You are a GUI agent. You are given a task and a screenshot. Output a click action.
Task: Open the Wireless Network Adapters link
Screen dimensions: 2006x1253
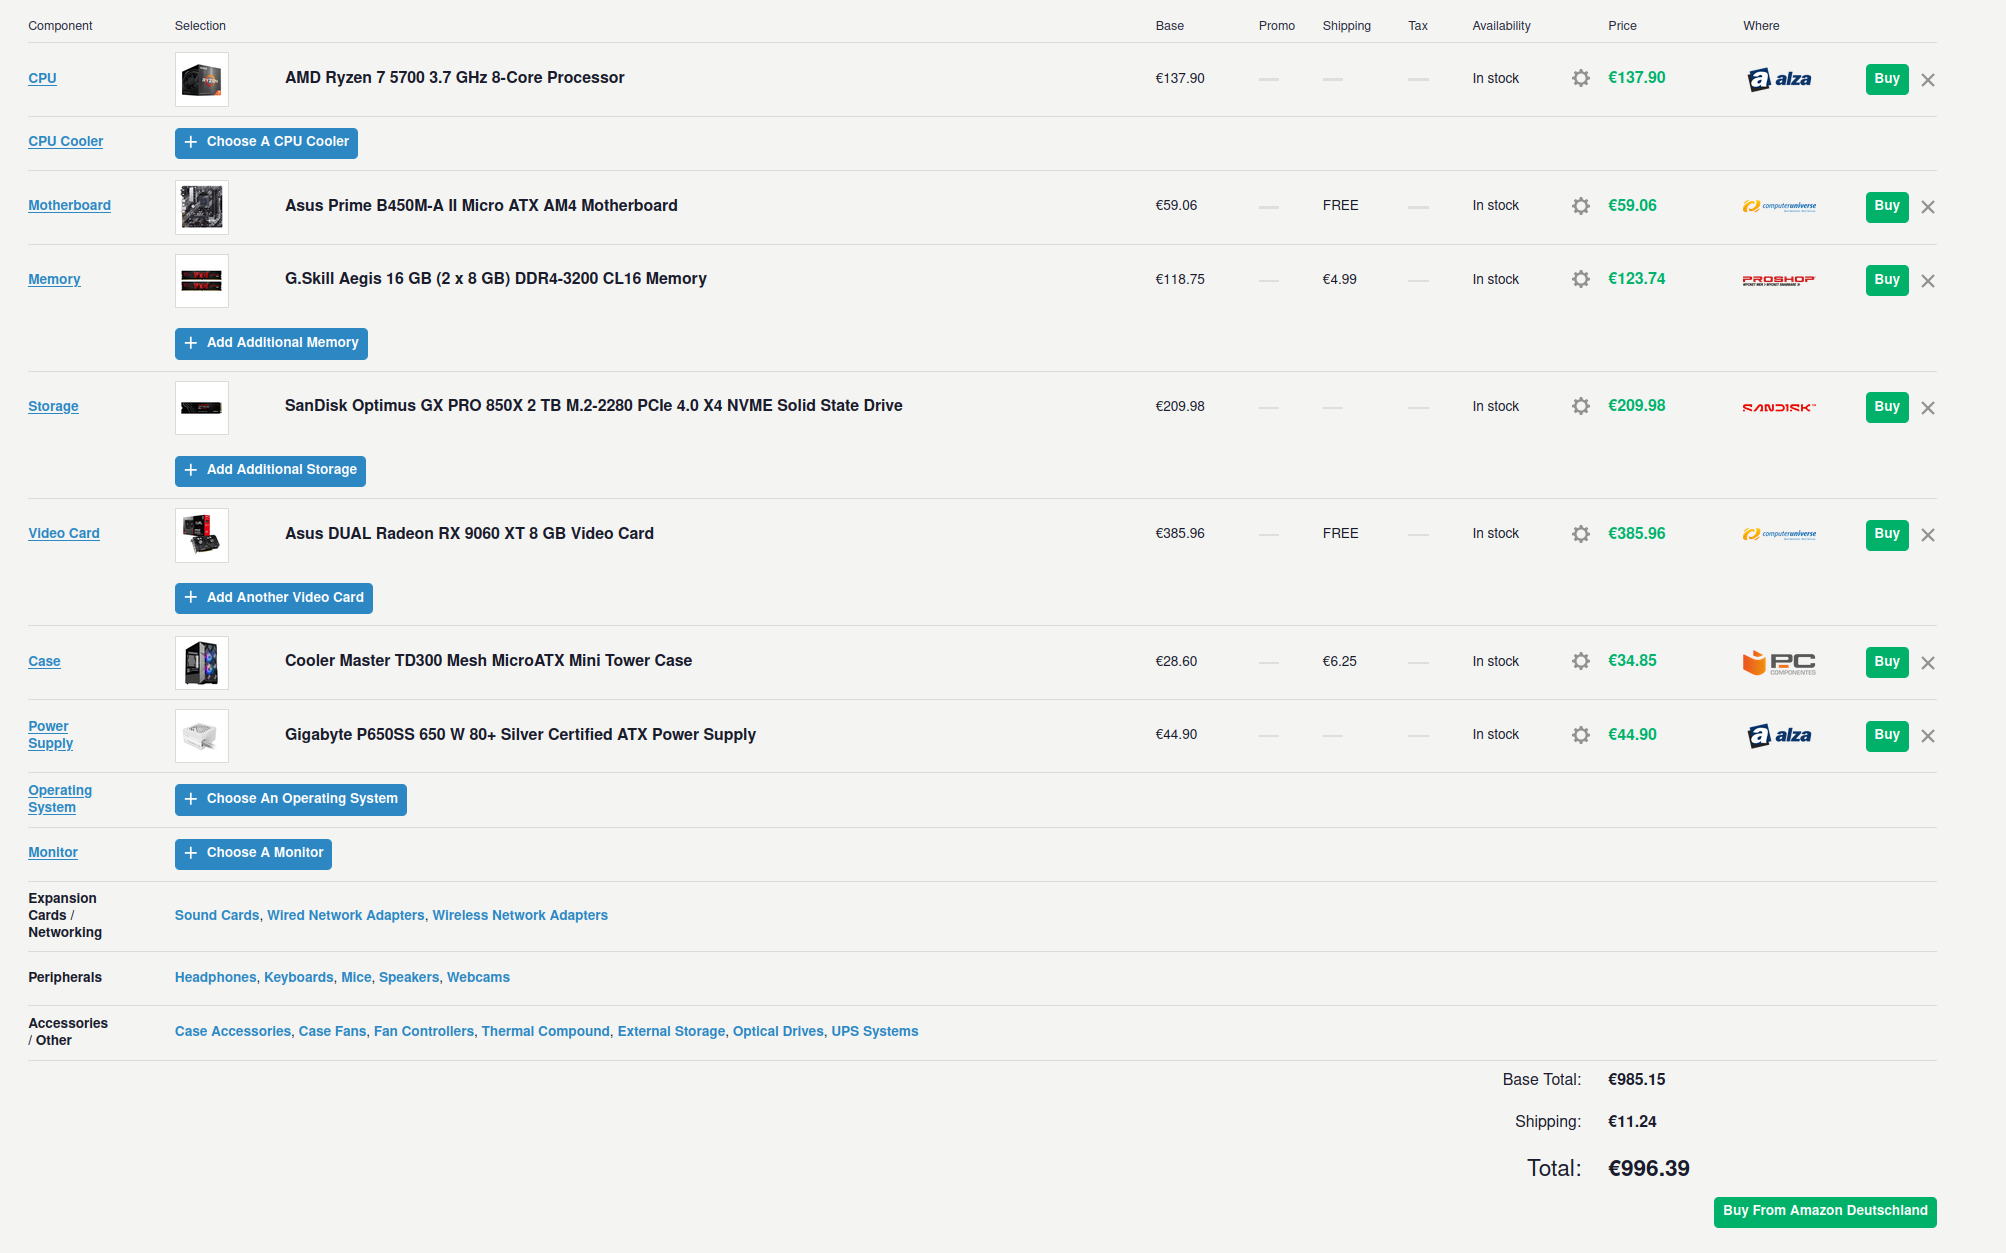(x=520, y=915)
